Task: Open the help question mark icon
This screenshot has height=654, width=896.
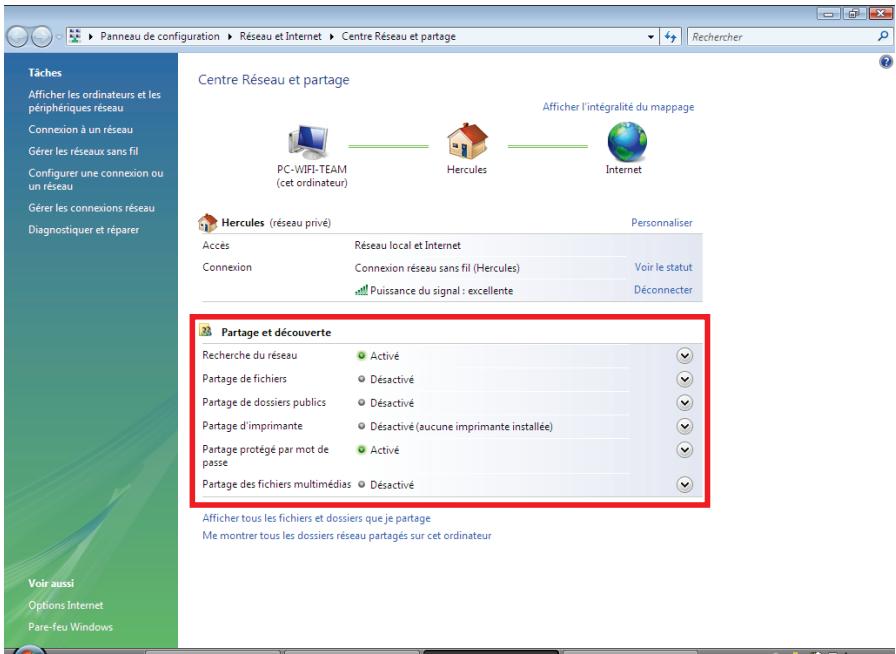Action: (886, 62)
